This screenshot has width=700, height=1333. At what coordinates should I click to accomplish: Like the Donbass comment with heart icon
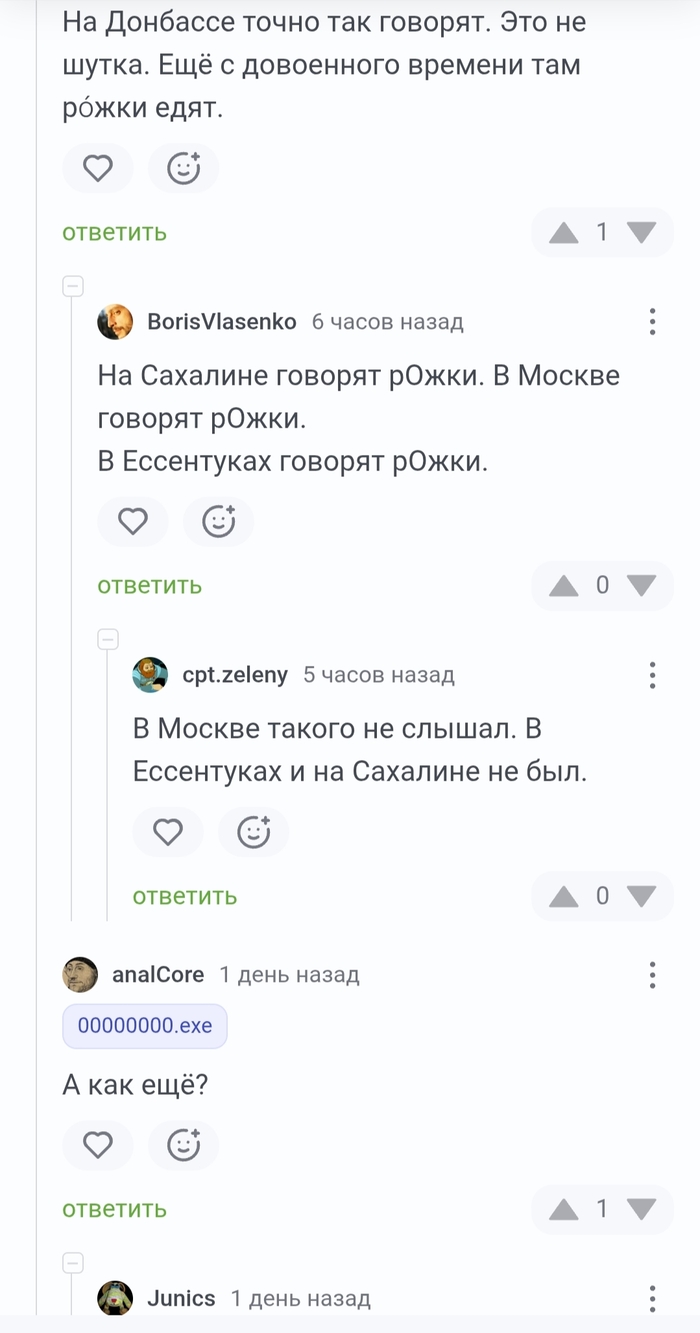point(97,169)
